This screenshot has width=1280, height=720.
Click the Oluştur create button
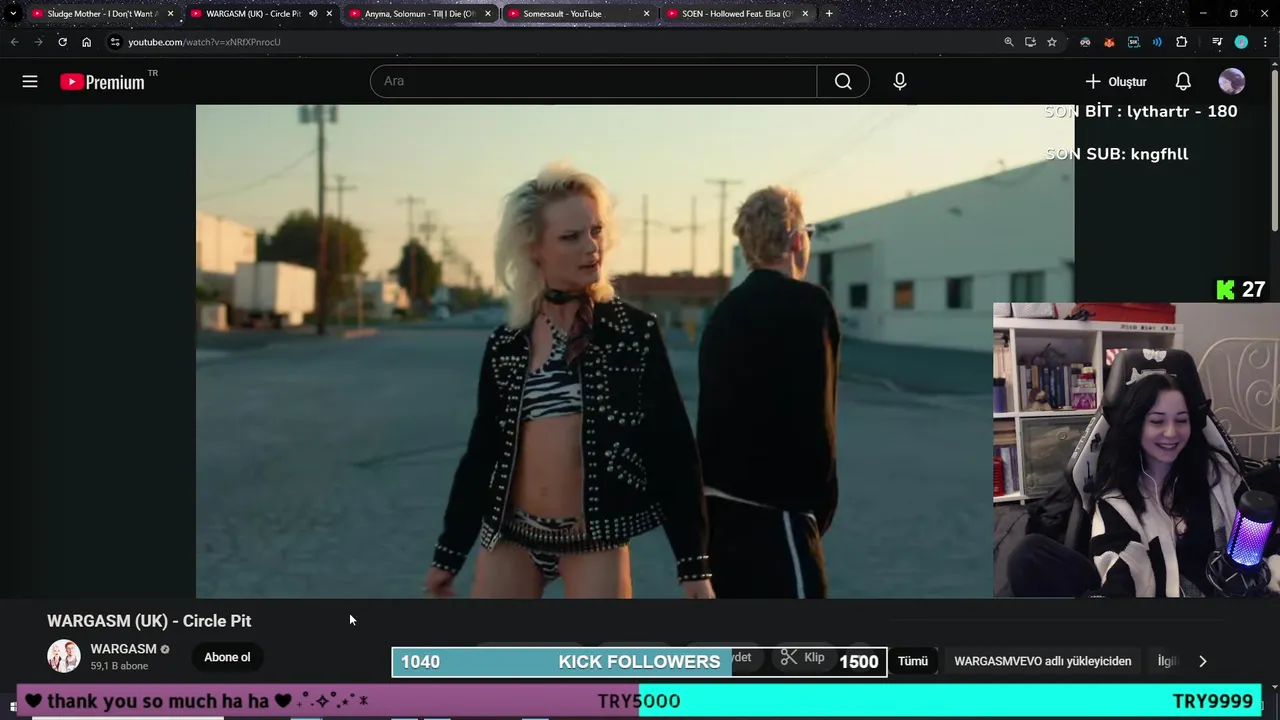[1116, 82]
